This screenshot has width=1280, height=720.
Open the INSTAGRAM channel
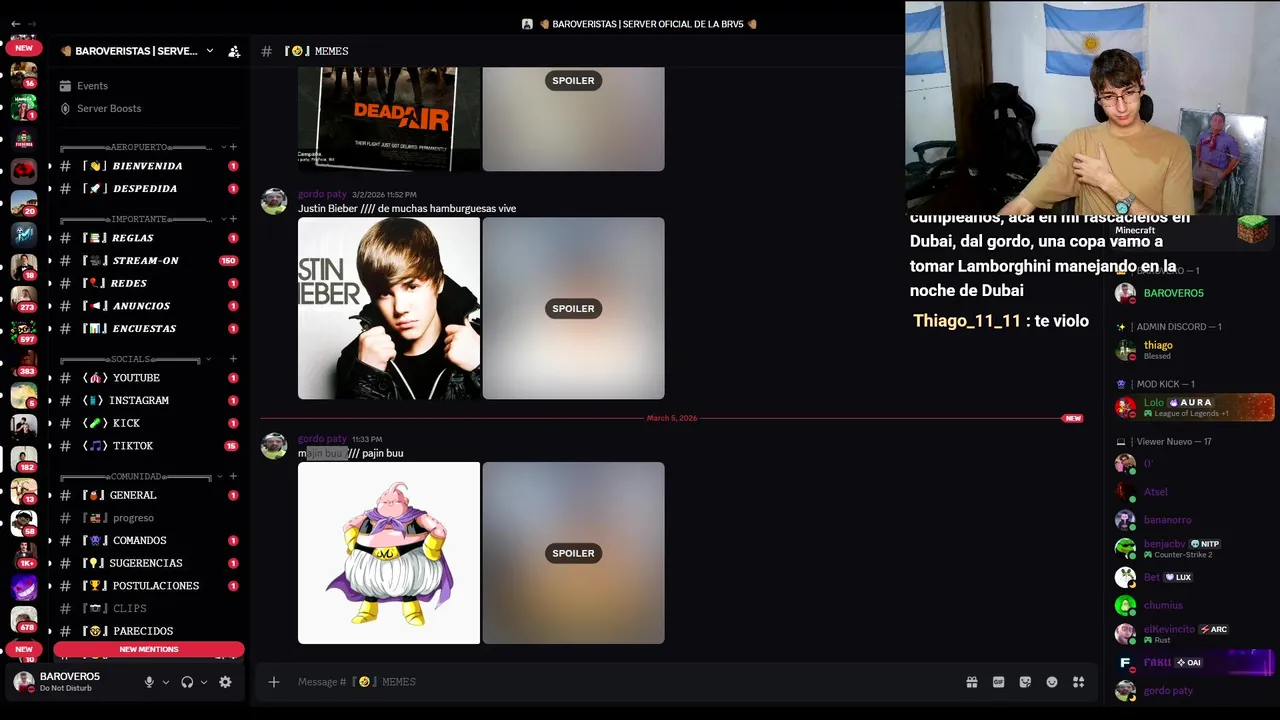pos(149,401)
